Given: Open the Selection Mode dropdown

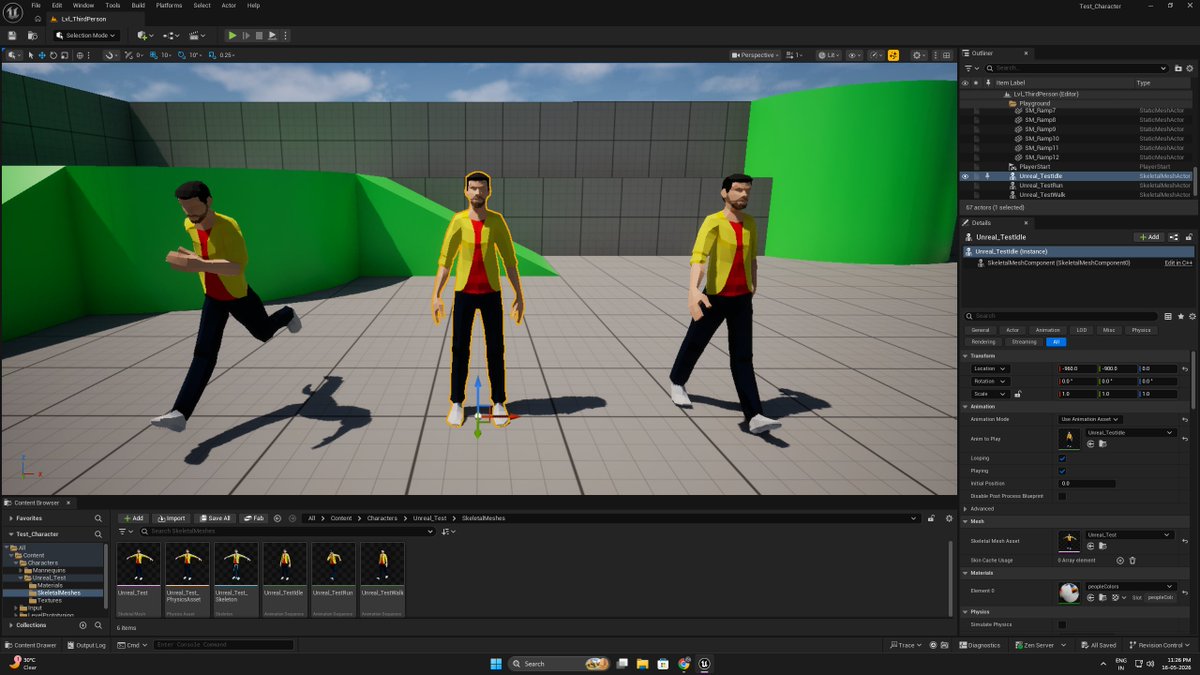Looking at the screenshot, I should pyautogui.click(x=85, y=35).
